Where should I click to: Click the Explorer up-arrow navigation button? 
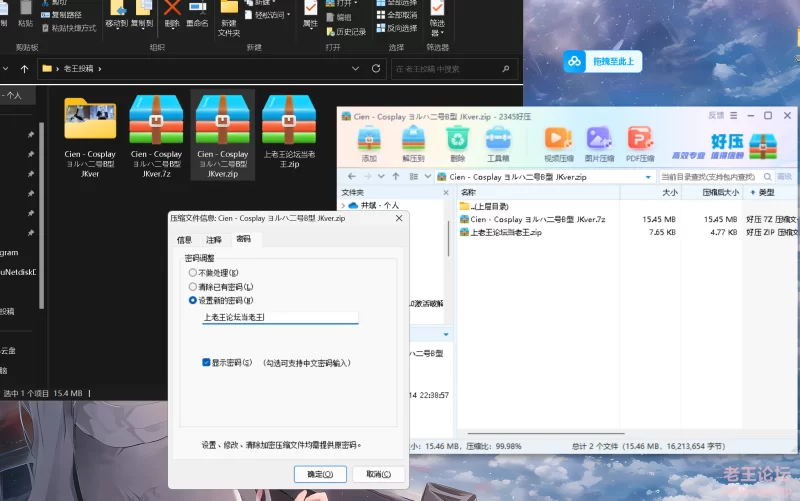(24, 68)
